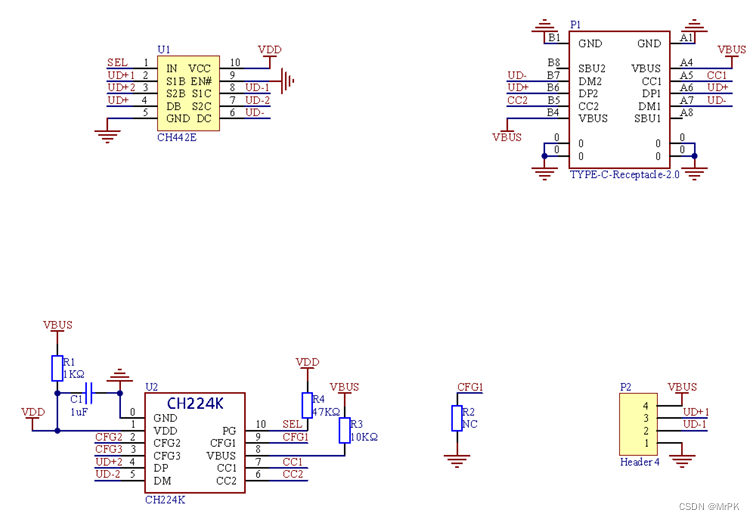Click the CC2 net label at pin B5

pos(517,100)
